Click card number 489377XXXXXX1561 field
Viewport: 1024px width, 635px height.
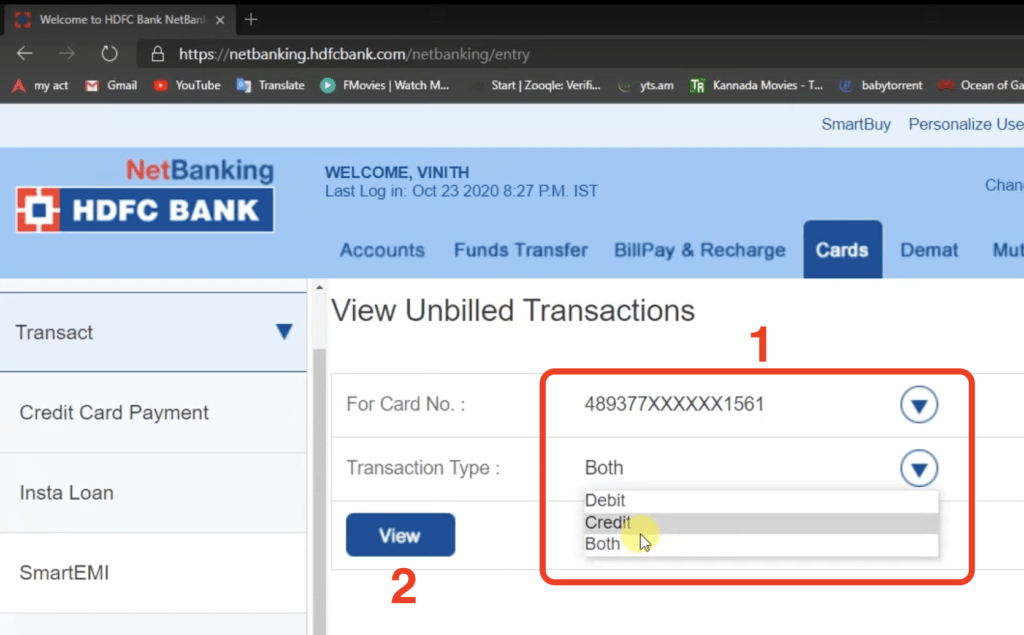pos(674,404)
